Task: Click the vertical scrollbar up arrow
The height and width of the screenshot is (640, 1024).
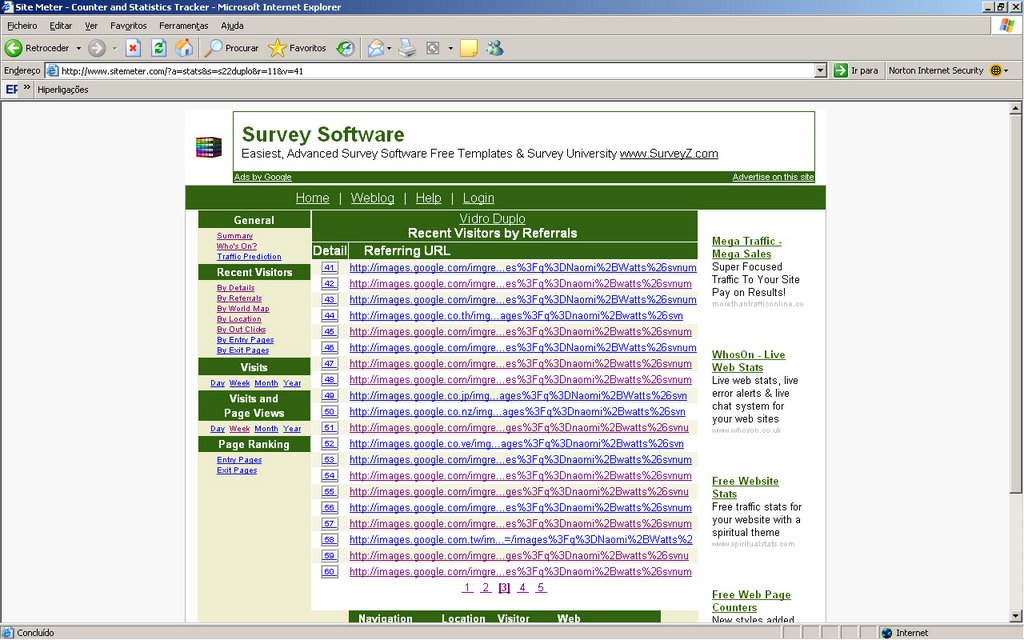Action: 1016,108
